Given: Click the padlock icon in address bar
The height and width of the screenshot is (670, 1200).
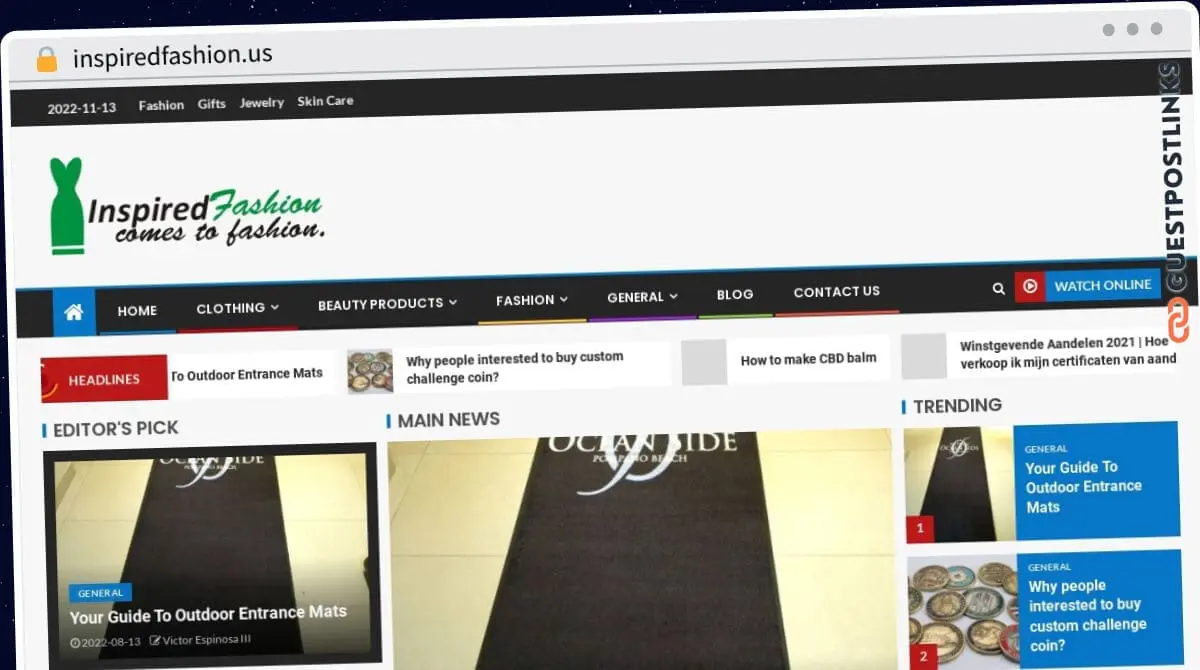Looking at the screenshot, I should click(x=46, y=59).
